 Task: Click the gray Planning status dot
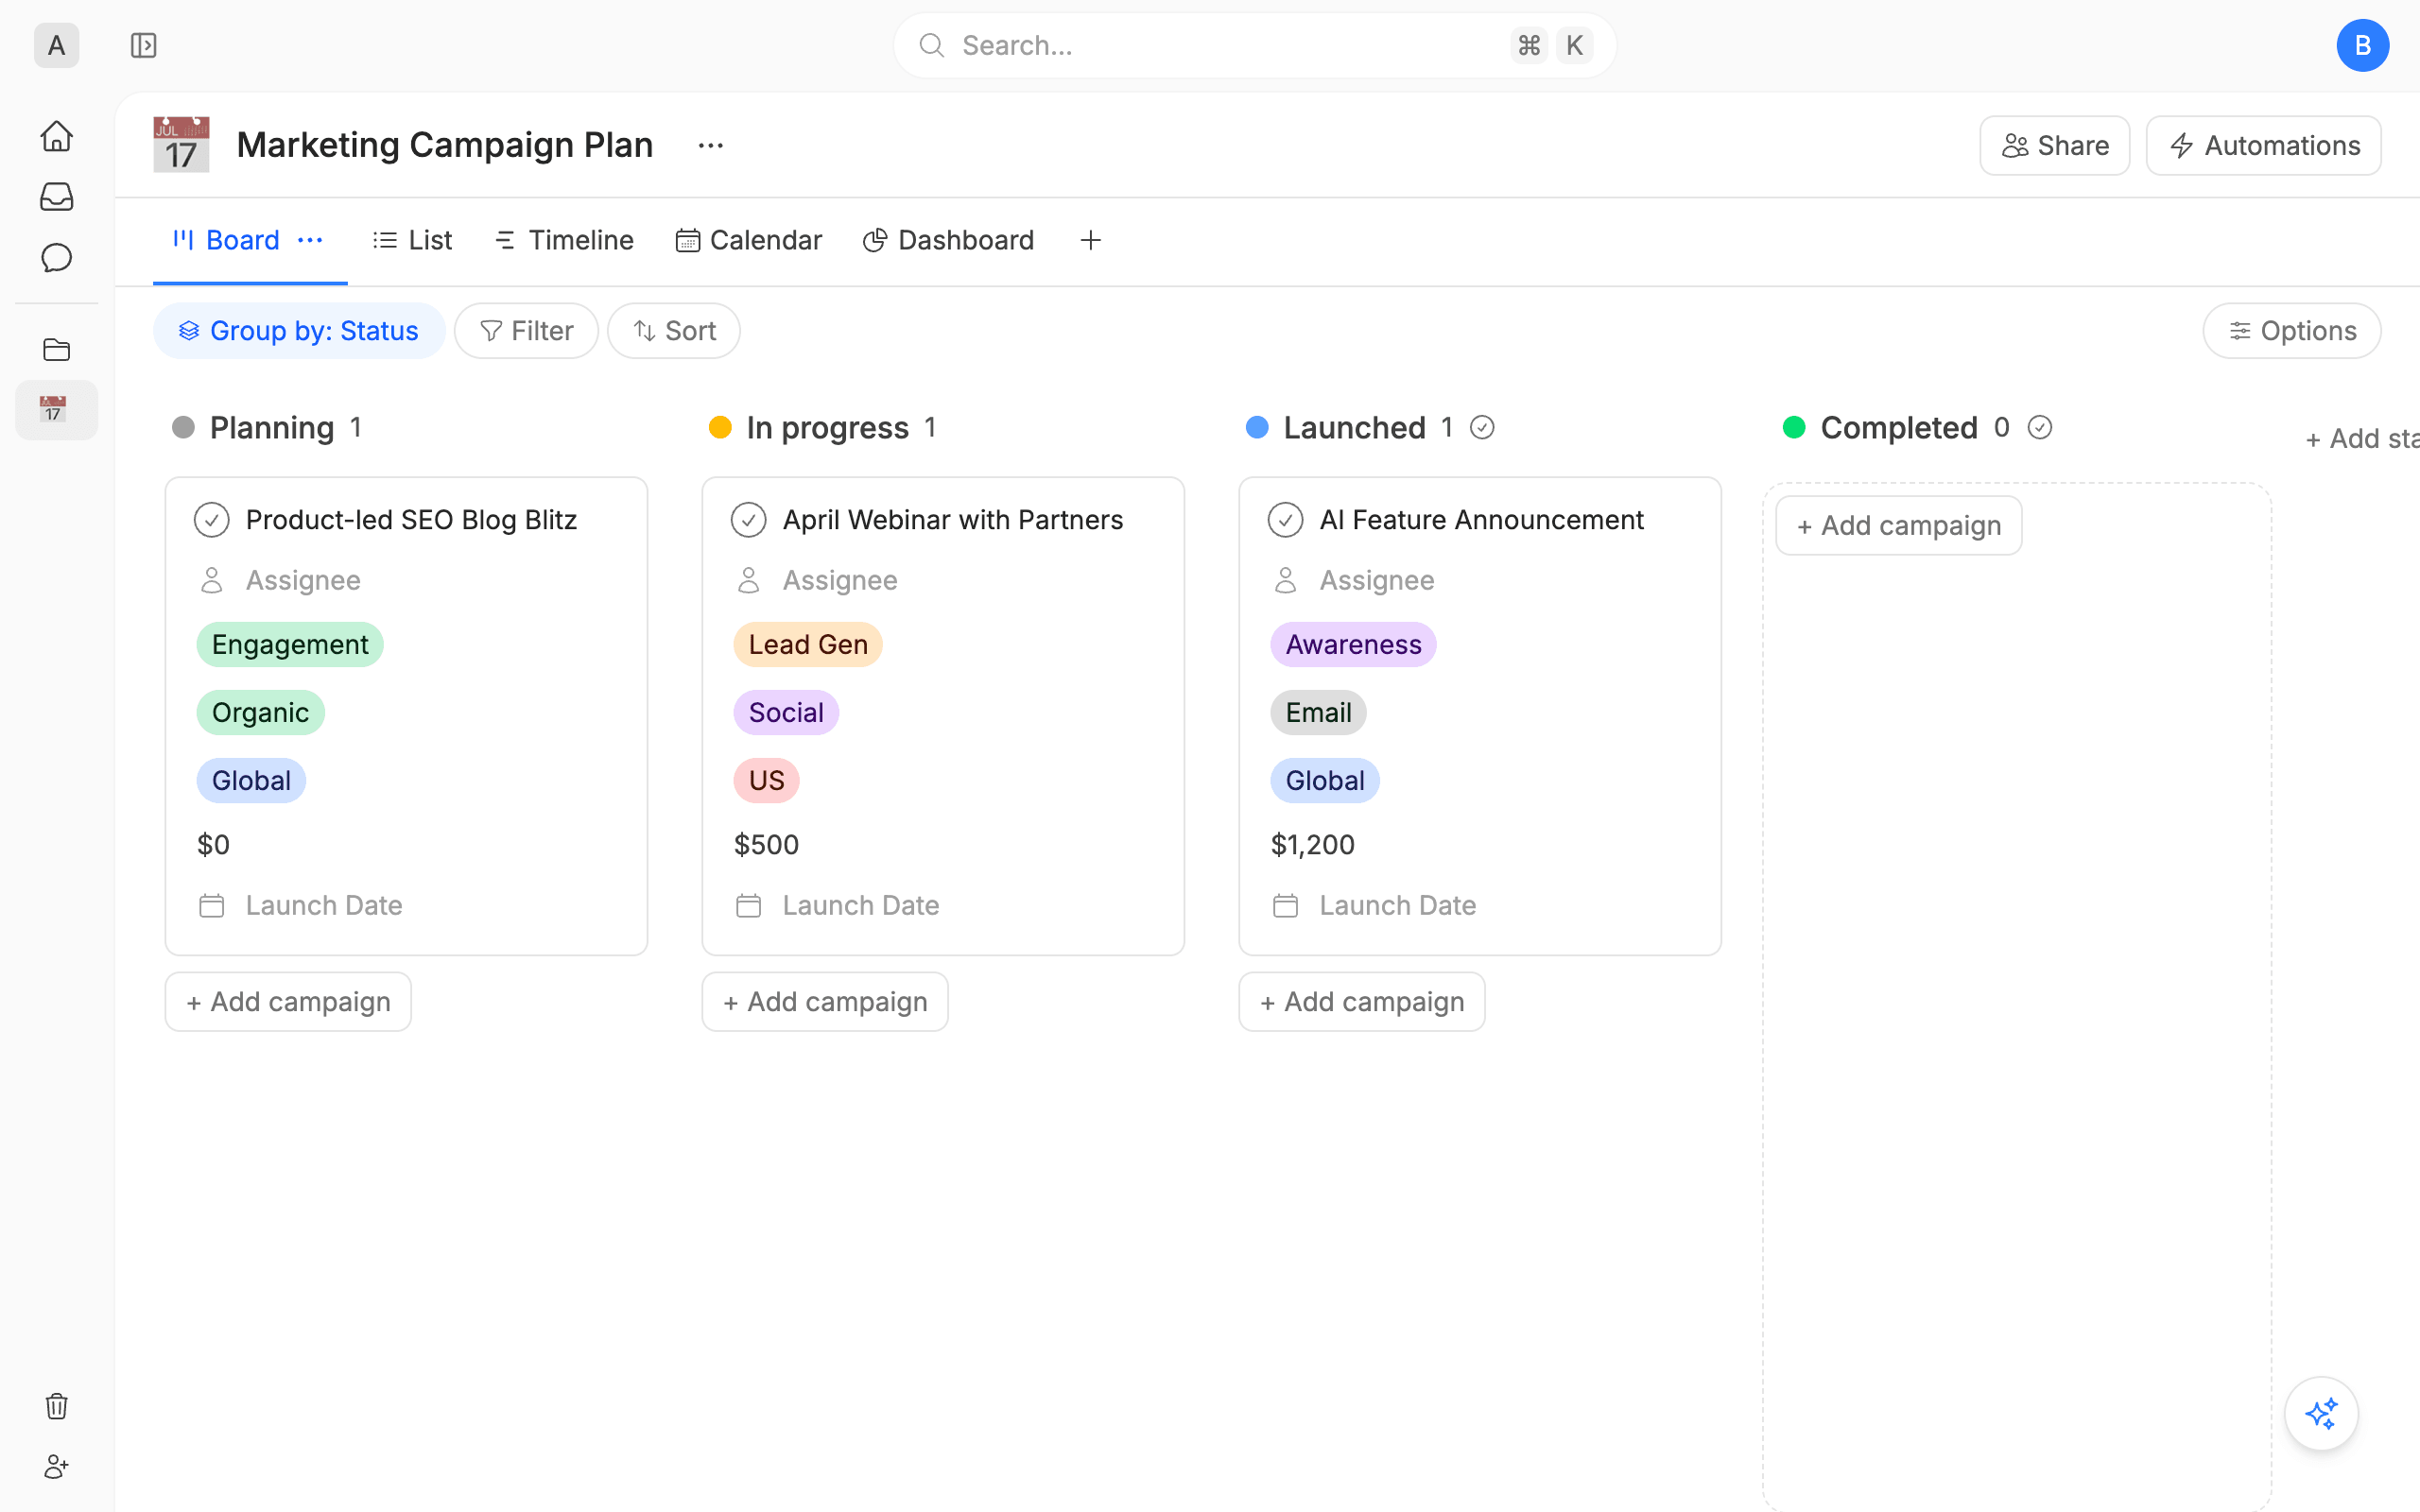(183, 428)
